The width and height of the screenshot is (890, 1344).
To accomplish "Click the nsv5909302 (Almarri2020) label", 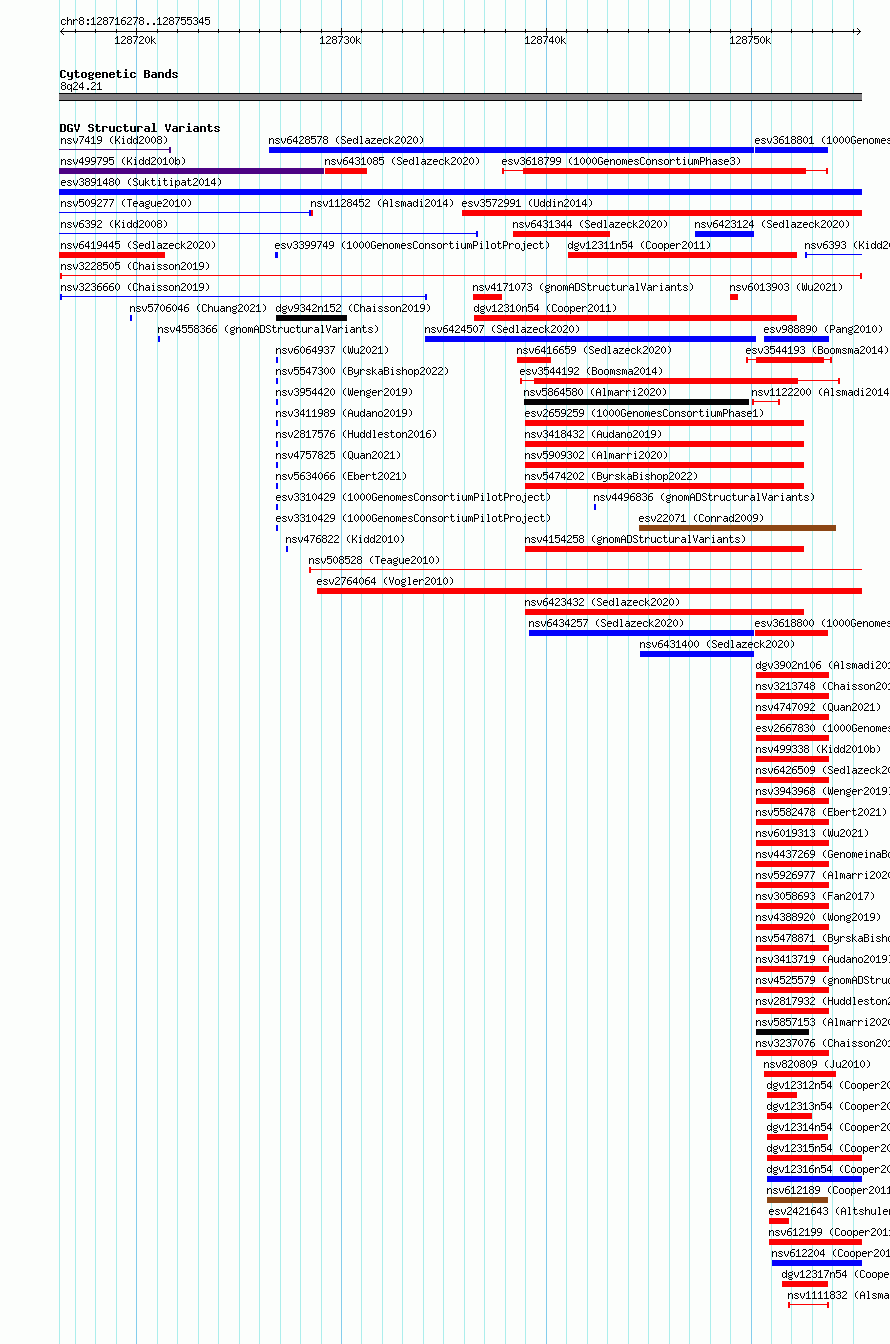I will pyautogui.click(x=597, y=455).
